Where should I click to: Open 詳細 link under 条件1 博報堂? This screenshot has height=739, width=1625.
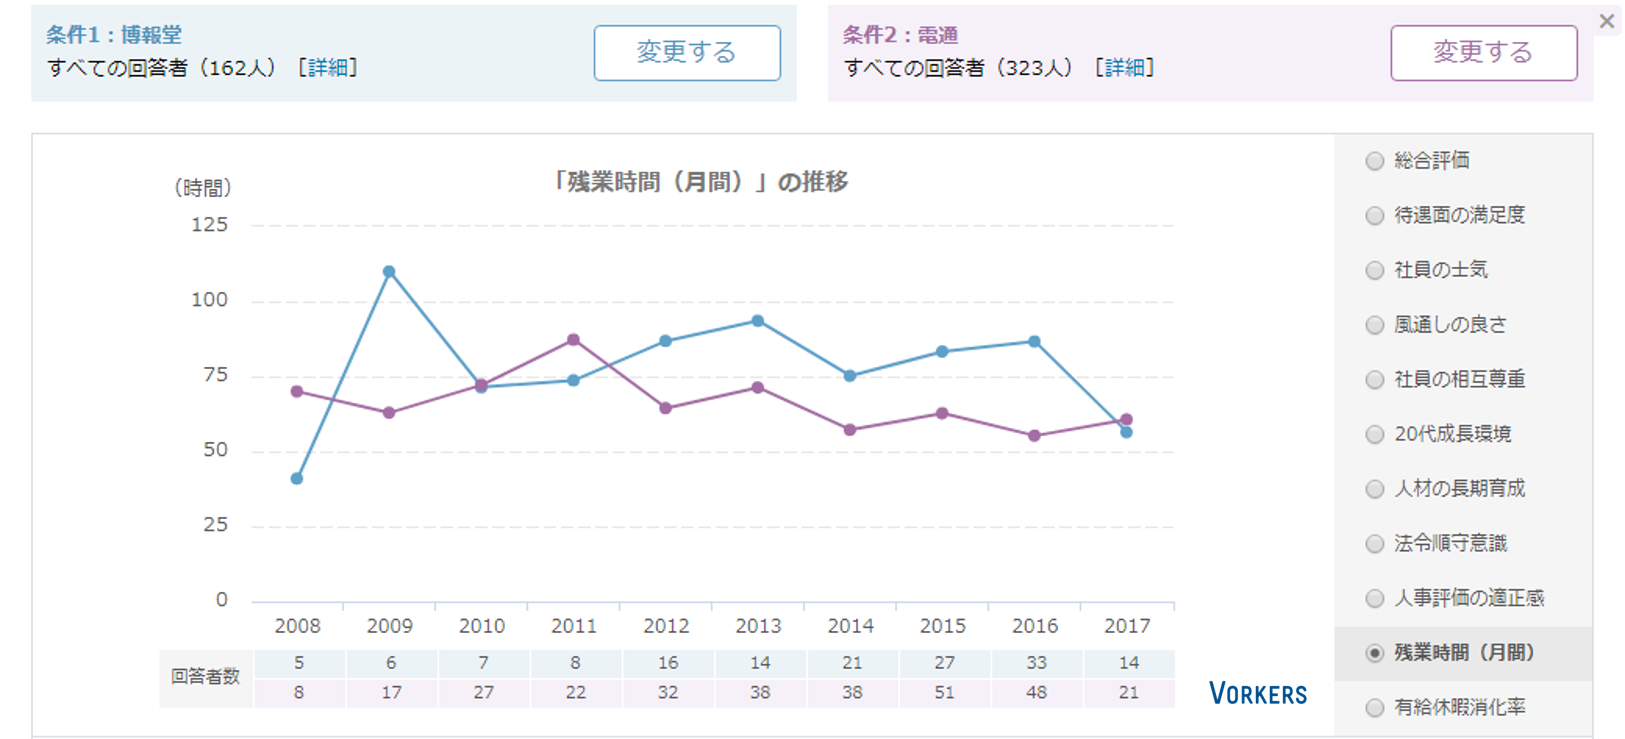(328, 68)
